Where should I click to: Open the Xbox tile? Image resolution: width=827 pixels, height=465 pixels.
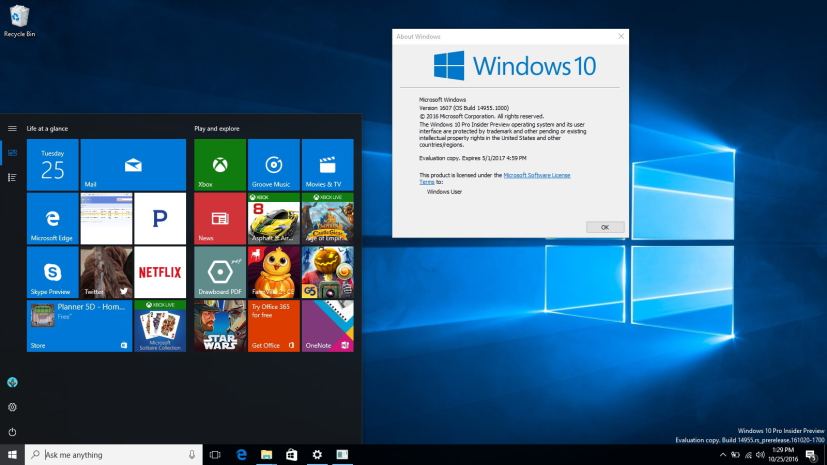(x=219, y=164)
